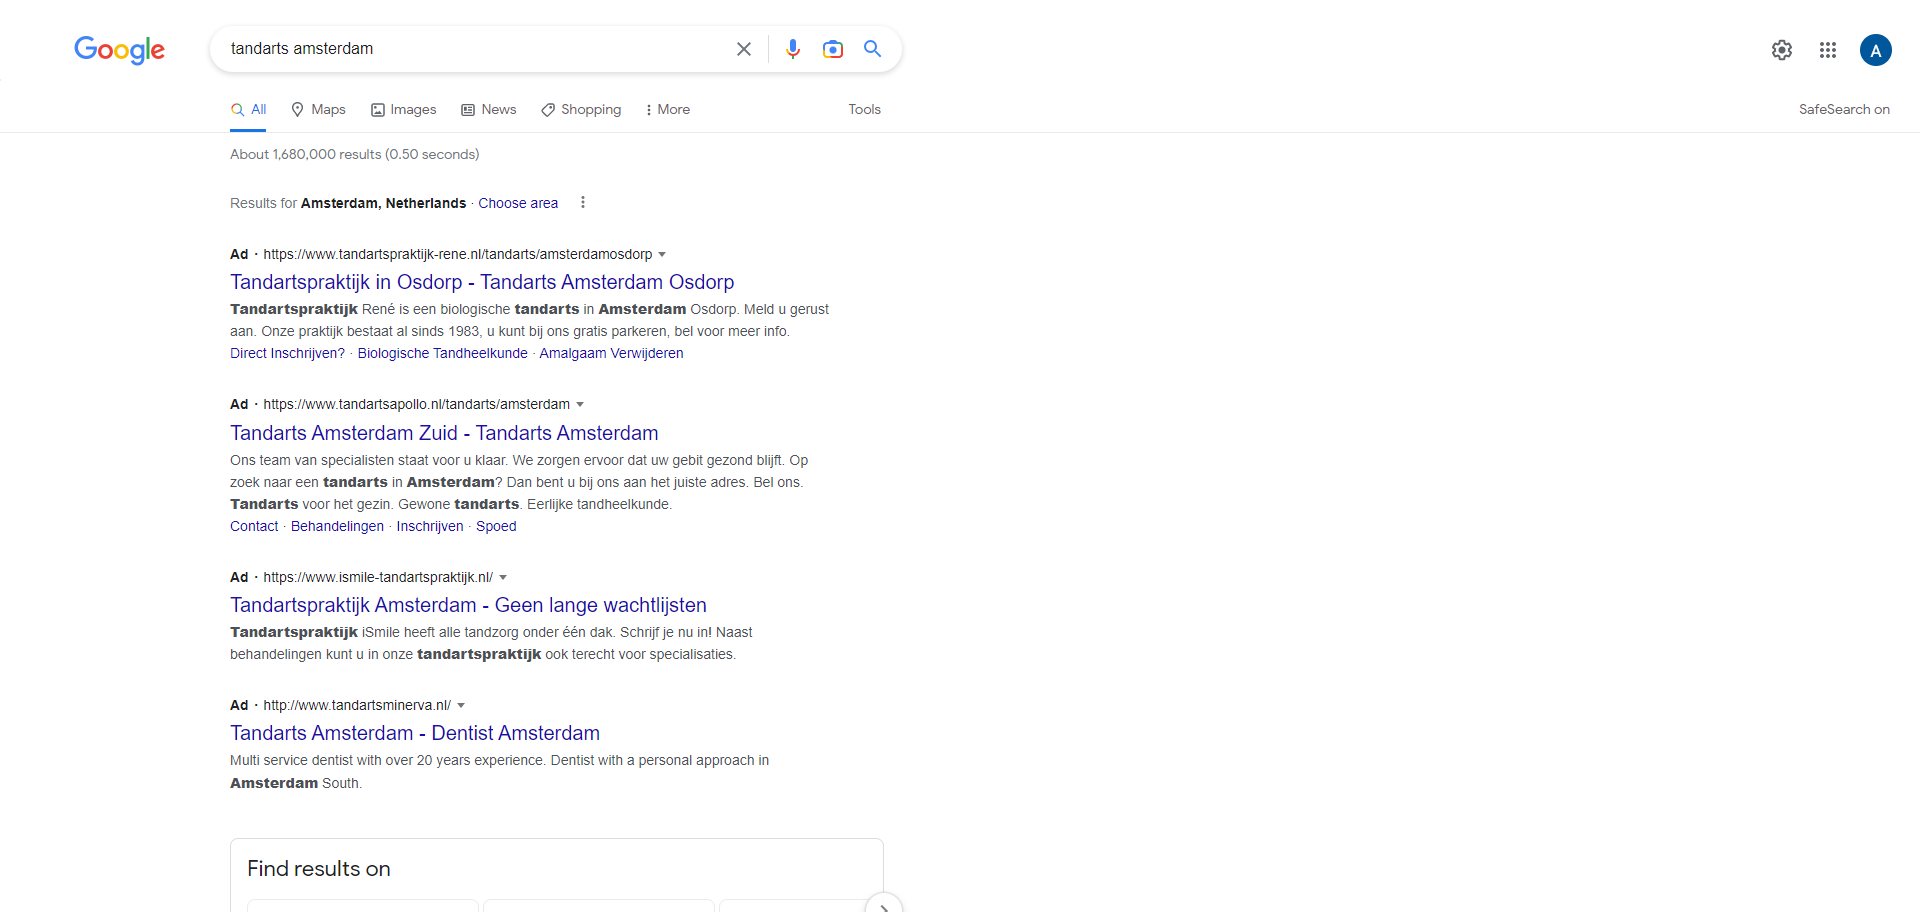Open the three-dot menu beside Choose area
This screenshot has width=1920, height=912.
[583, 203]
